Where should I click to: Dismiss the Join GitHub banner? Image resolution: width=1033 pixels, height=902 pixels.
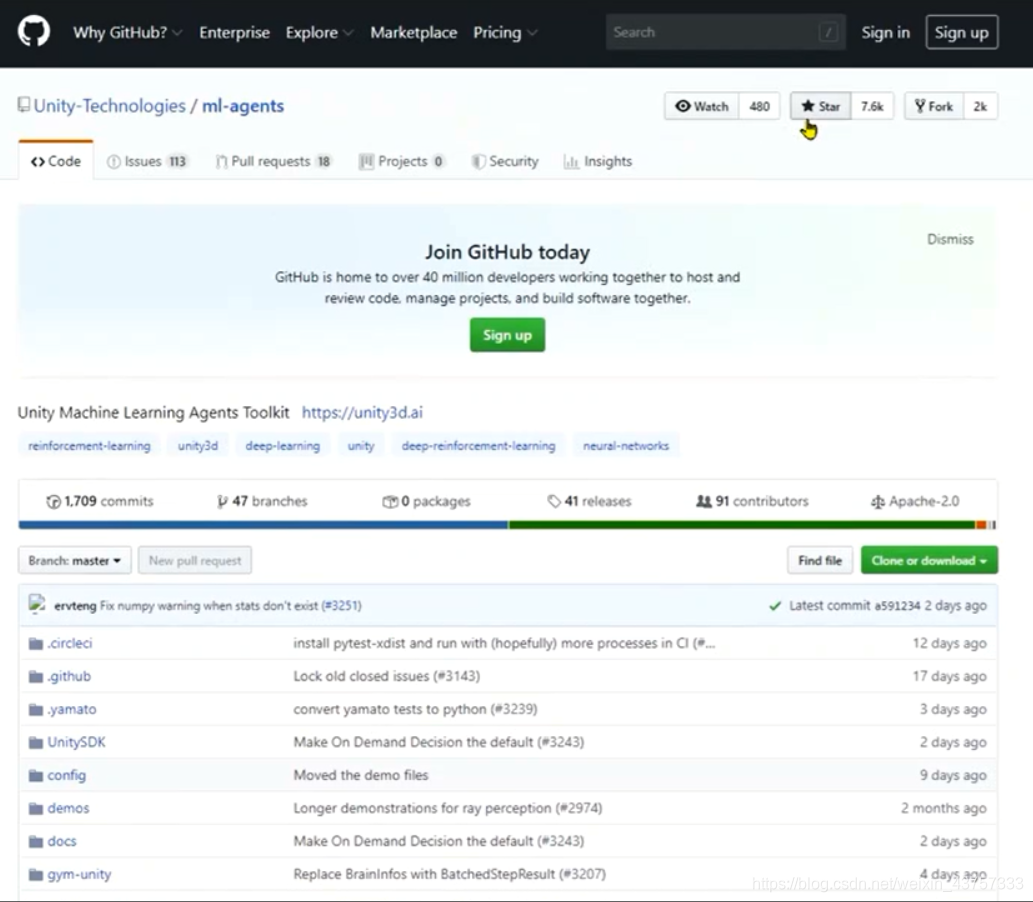(x=950, y=239)
